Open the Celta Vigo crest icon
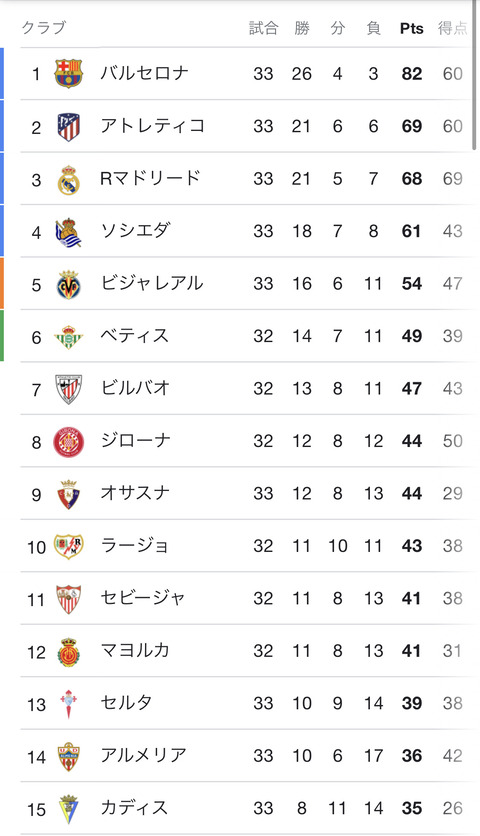Viewport: 480px width, 836px height. coord(68,704)
